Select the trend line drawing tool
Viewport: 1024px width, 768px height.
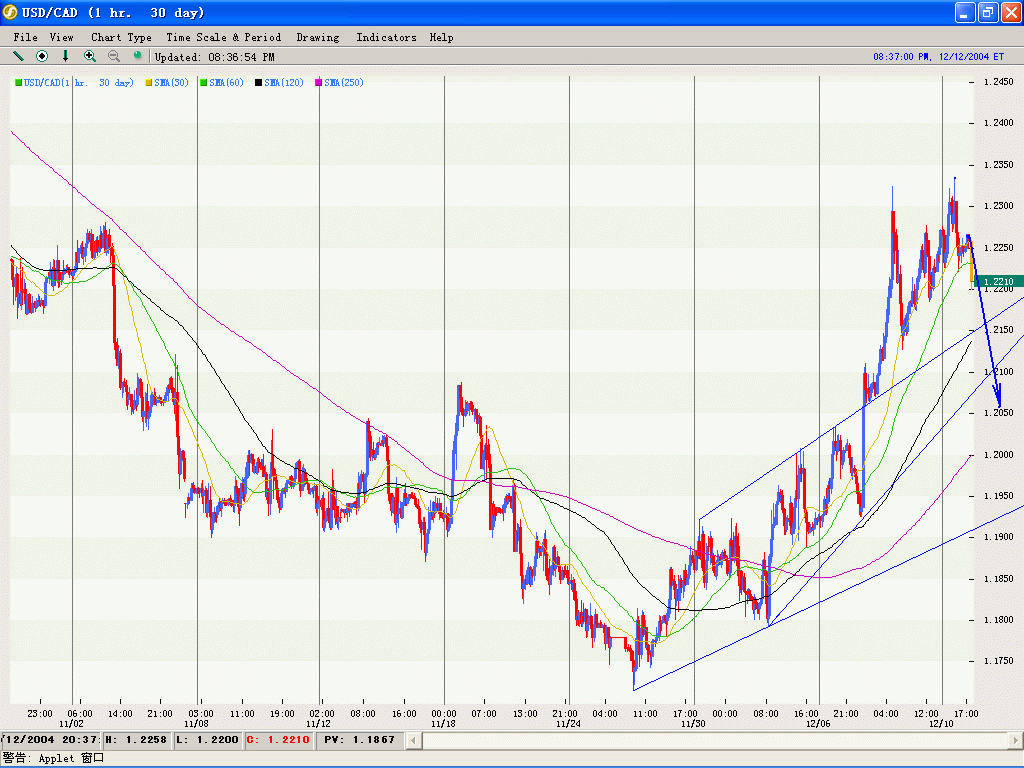pyautogui.click(x=18, y=56)
